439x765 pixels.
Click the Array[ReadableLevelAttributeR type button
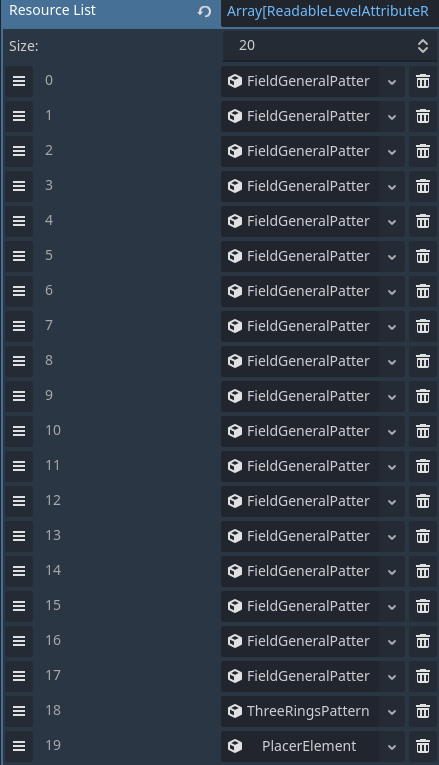point(329,11)
